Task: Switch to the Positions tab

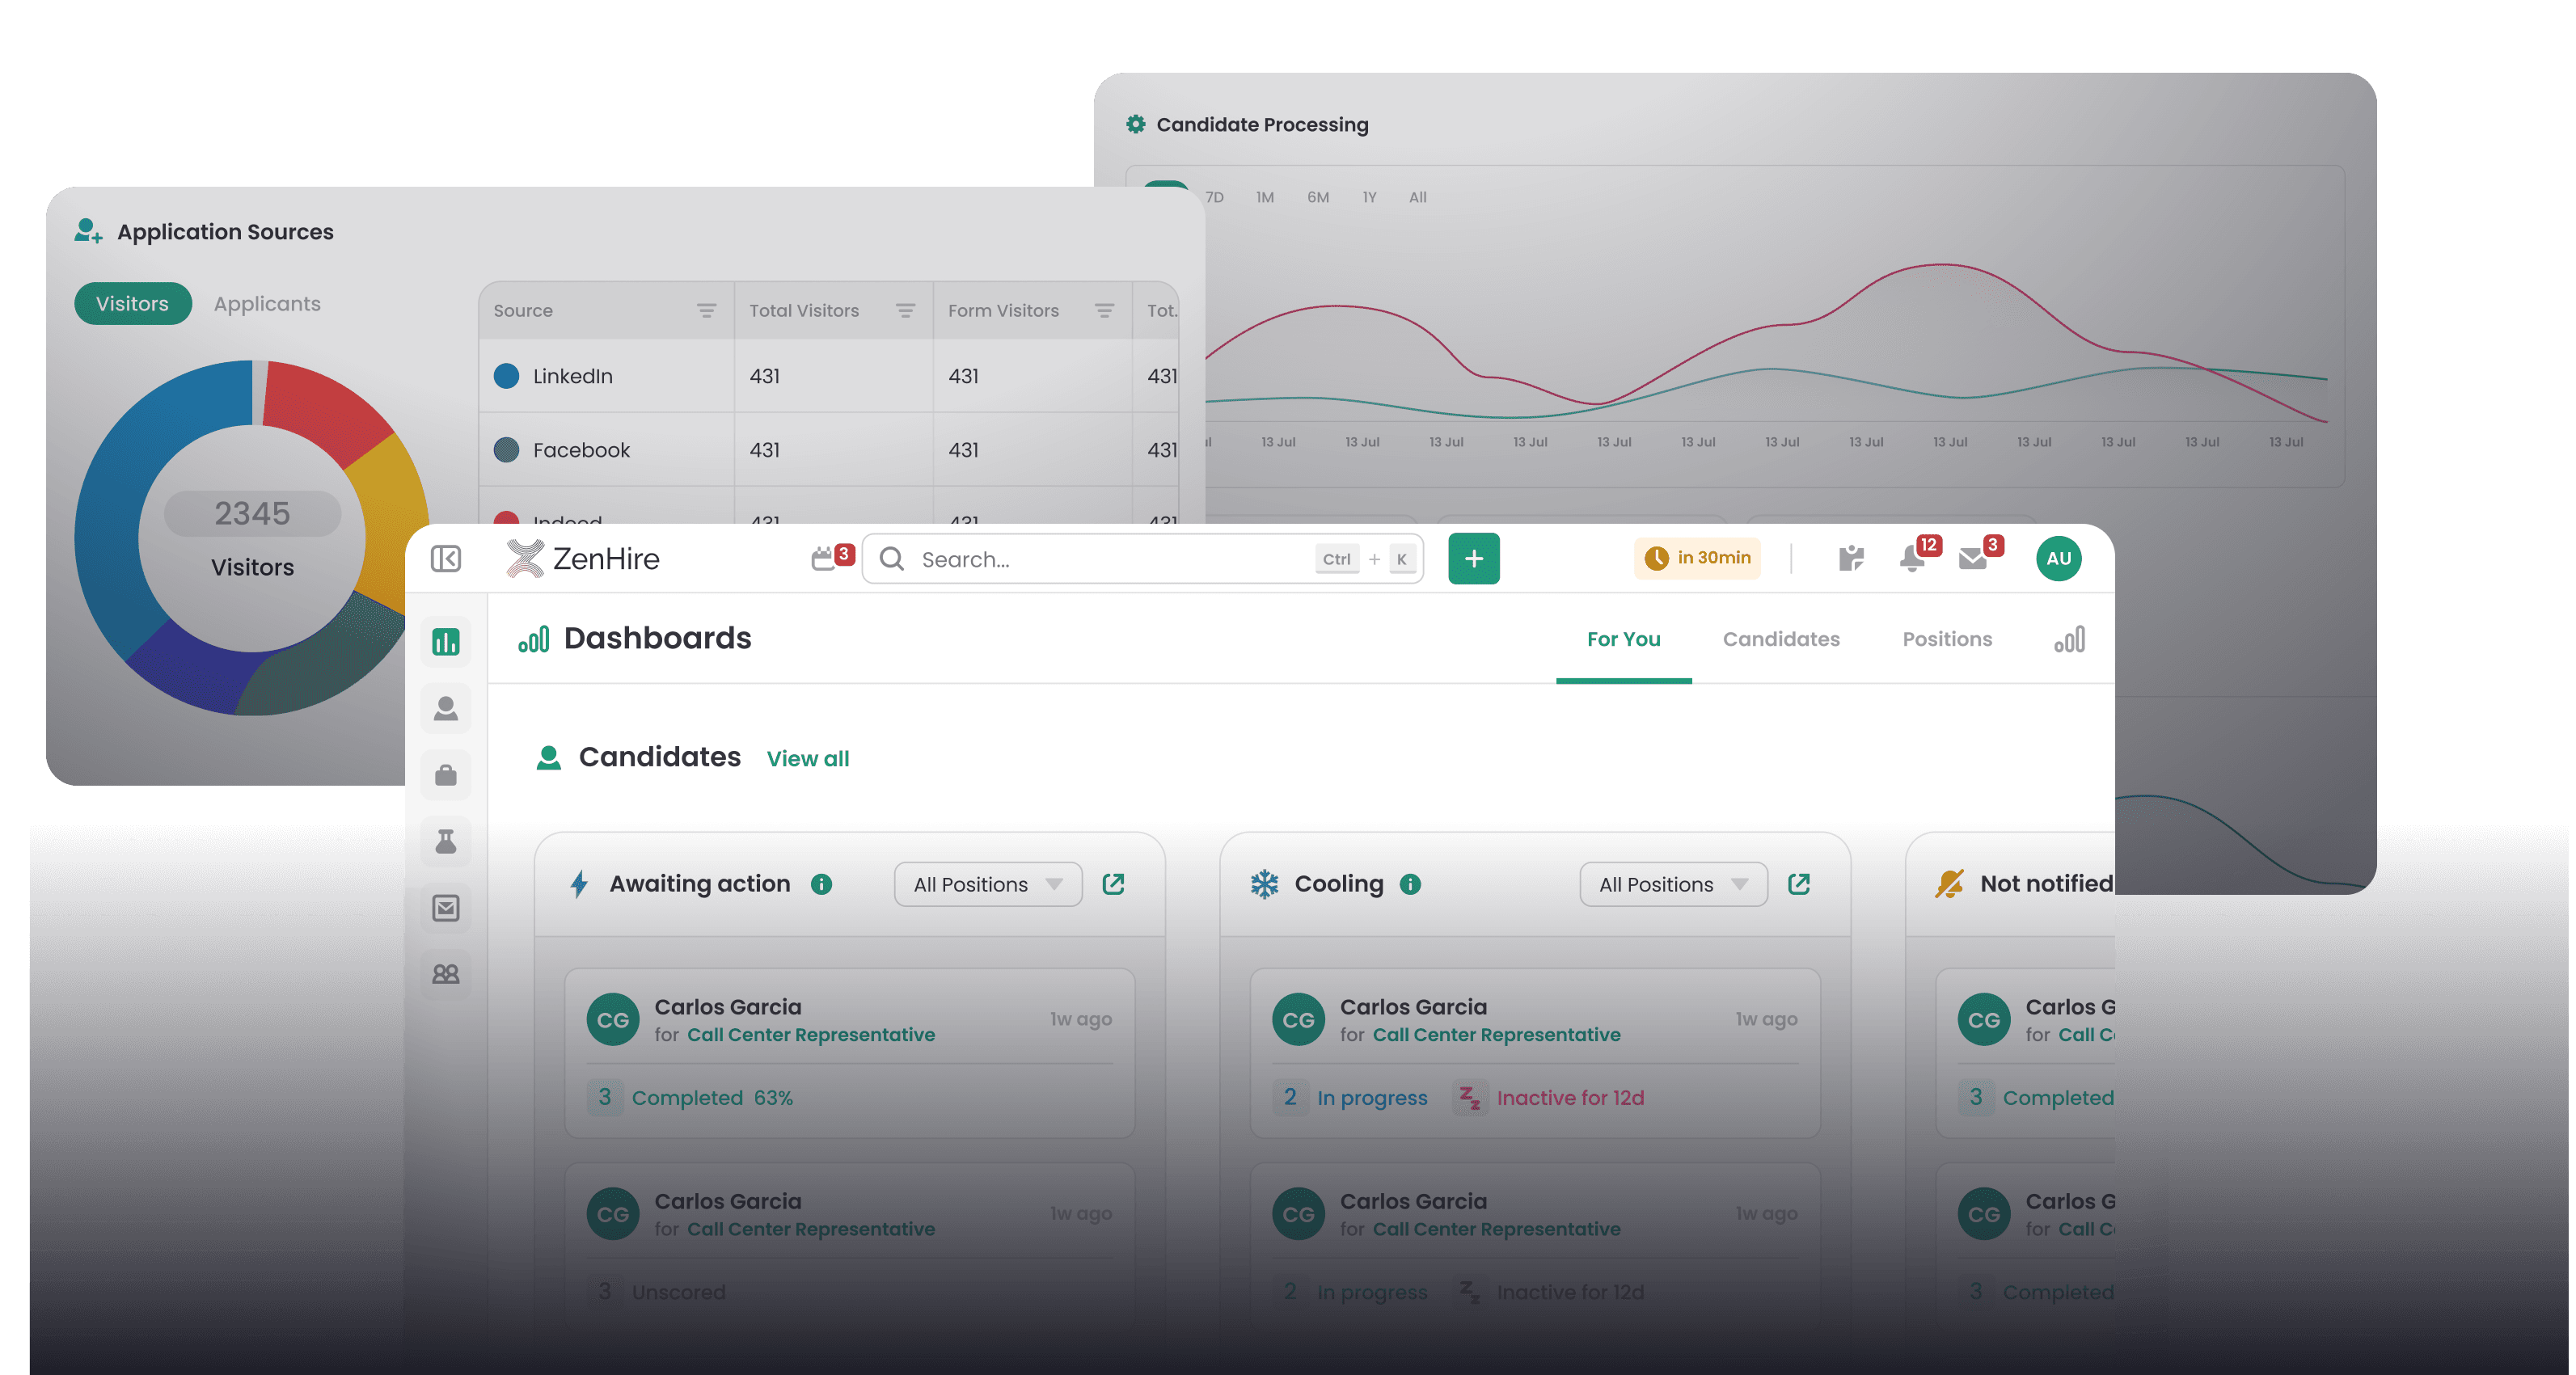Action: click(1946, 639)
